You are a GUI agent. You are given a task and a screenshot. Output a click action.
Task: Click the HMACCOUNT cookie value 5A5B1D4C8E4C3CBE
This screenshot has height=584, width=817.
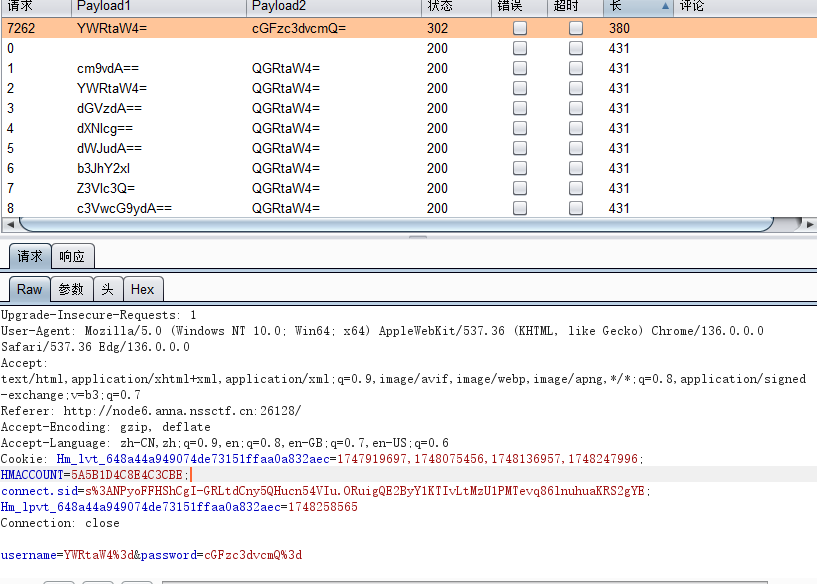(x=127, y=475)
